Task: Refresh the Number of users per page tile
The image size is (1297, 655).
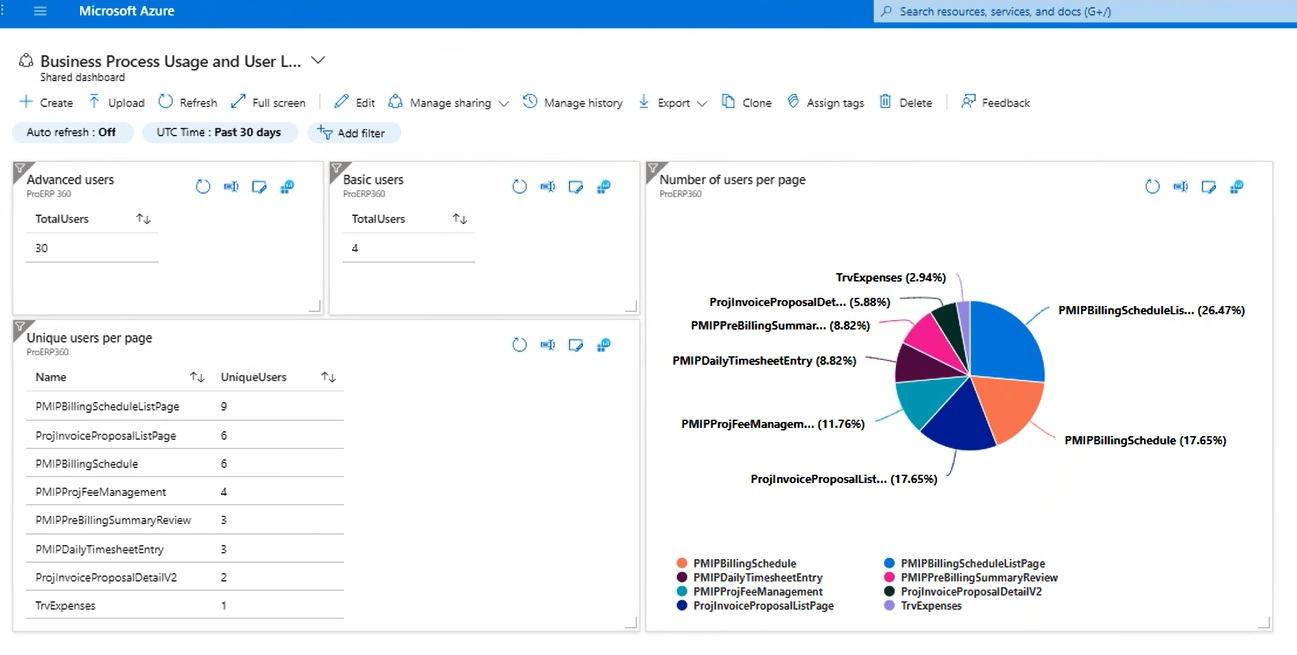Action: pos(1152,187)
